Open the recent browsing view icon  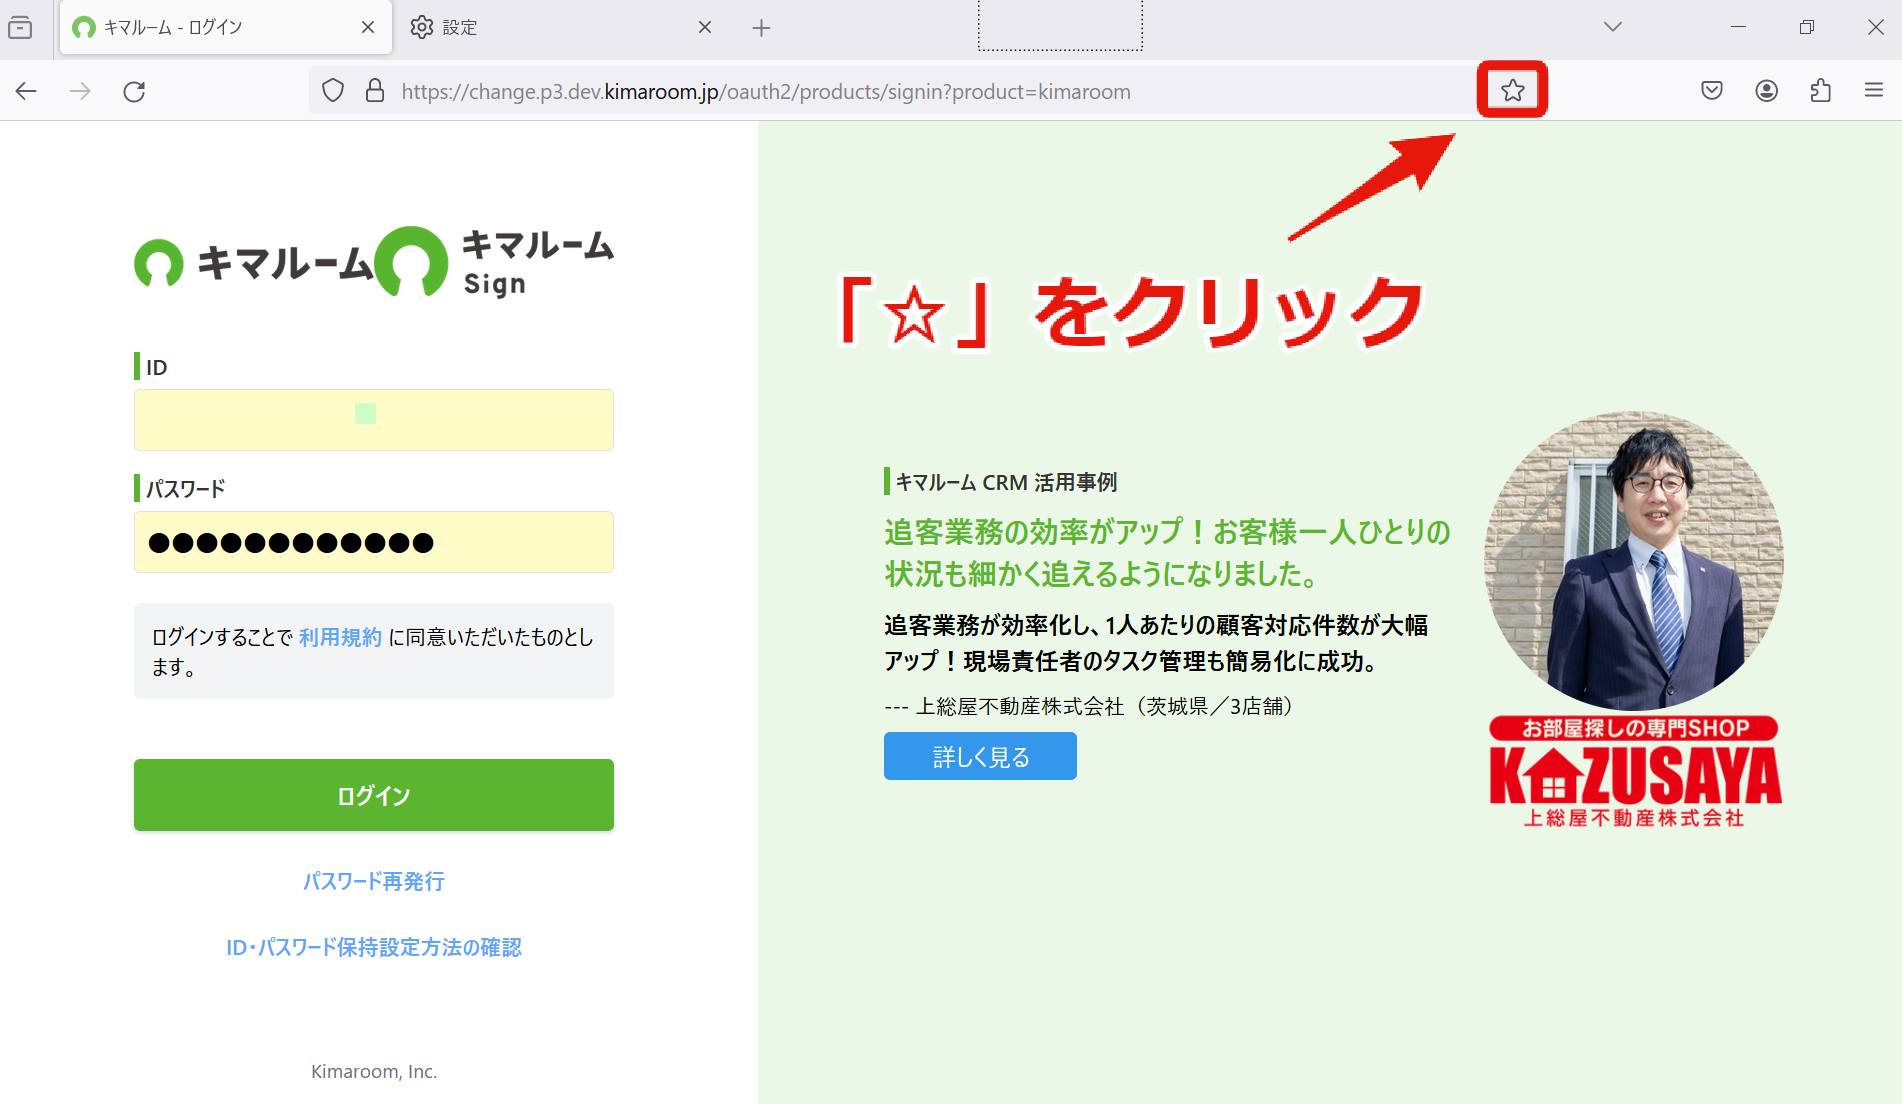[x=20, y=27]
